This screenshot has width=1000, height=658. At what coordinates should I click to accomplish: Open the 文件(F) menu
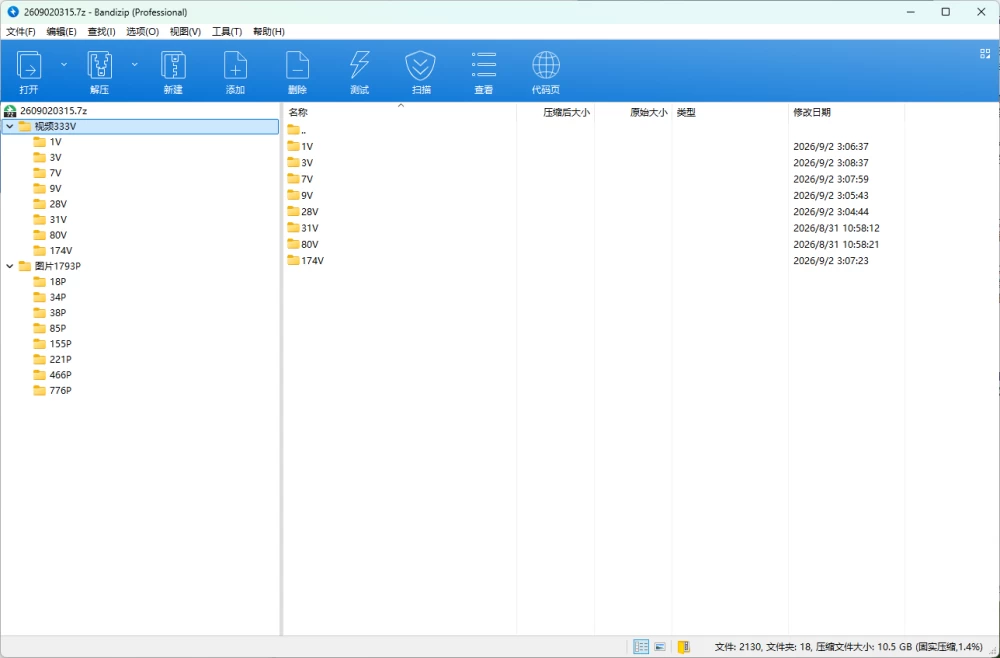(21, 31)
